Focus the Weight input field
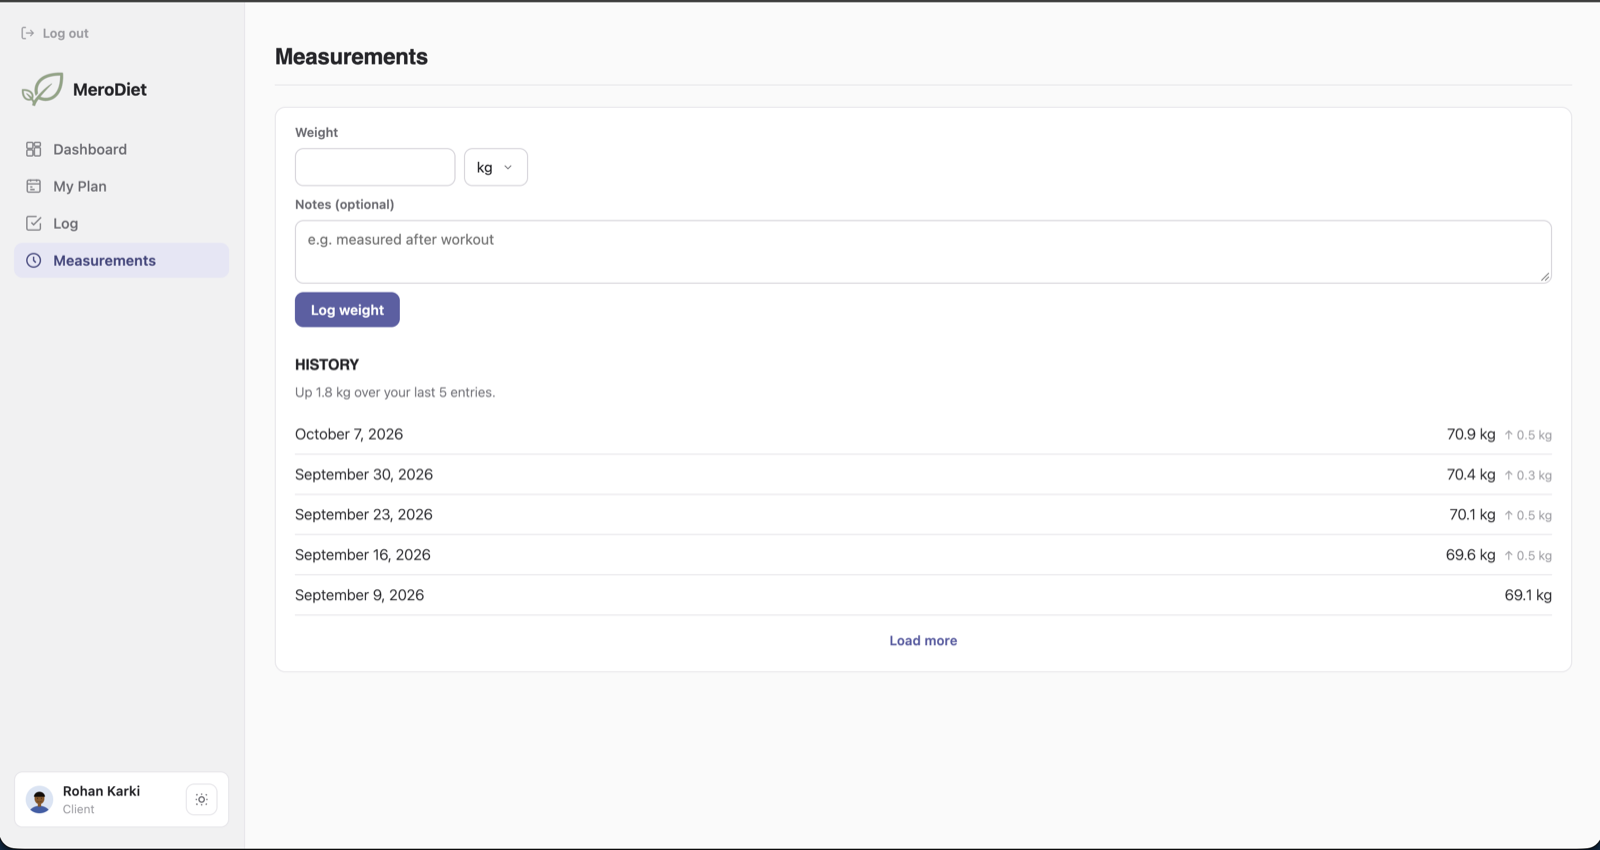Viewport: 1600px width, 850px height. (375, 167)
